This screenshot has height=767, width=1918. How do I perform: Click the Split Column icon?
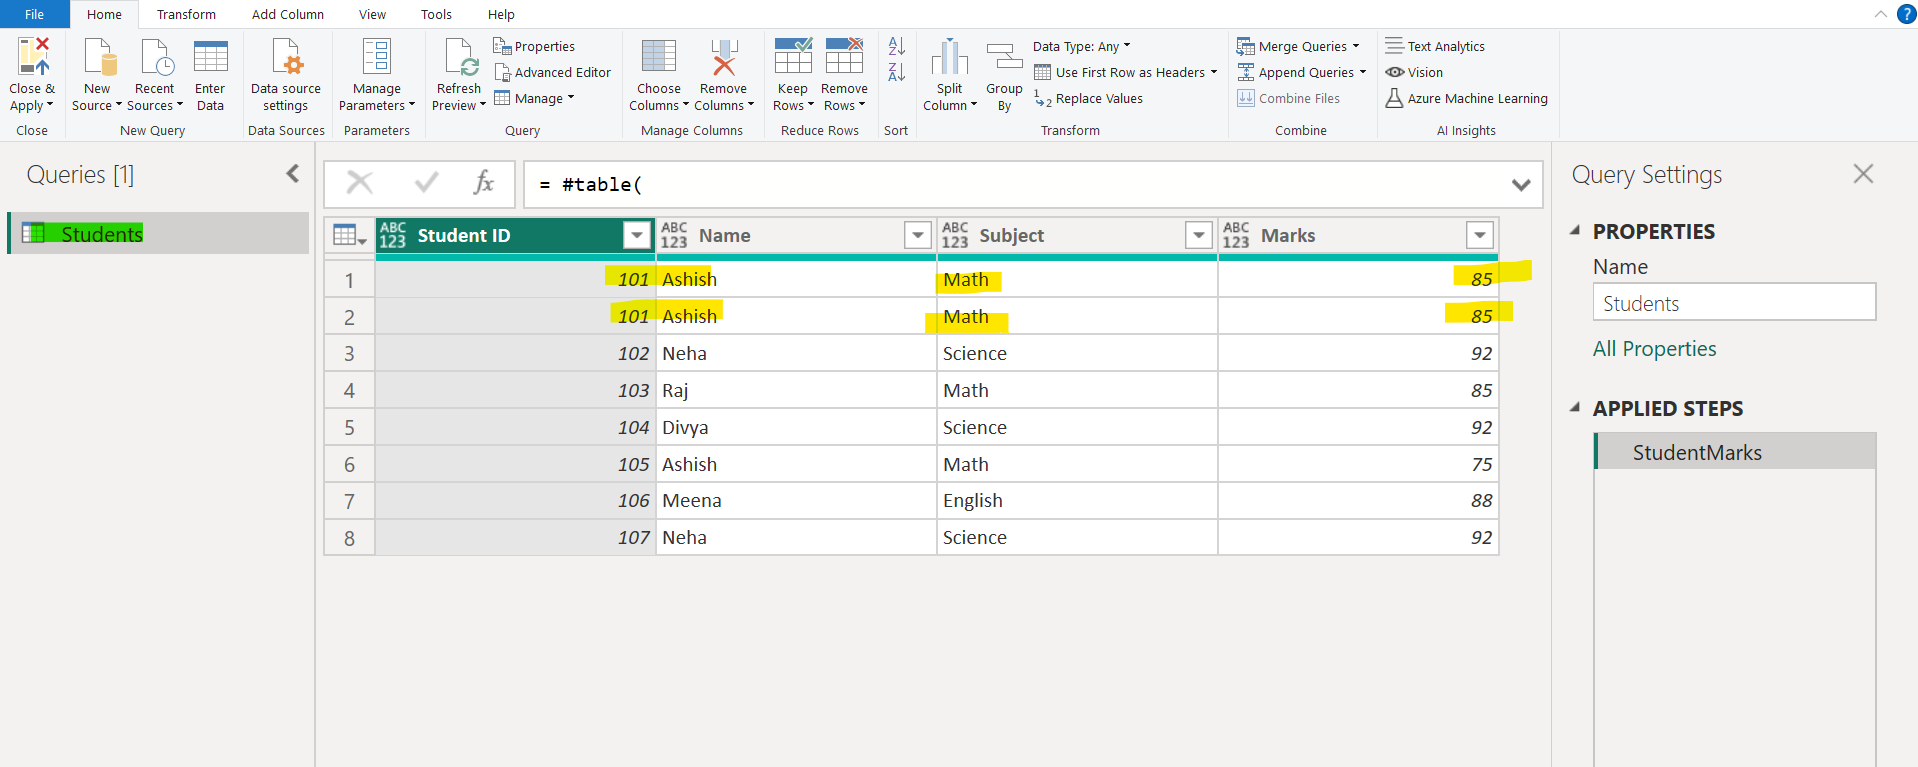[x=949, y=58]
